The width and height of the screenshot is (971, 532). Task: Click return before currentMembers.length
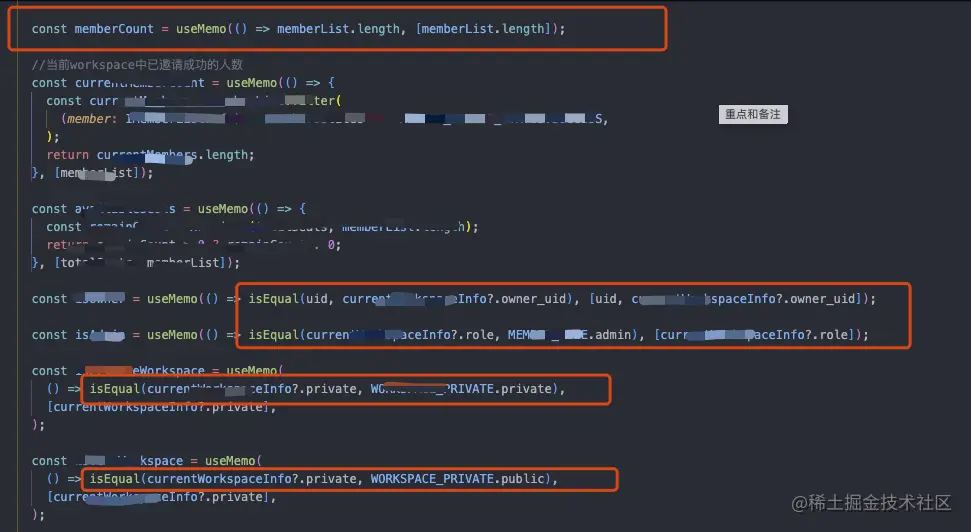[x=67, y=155]
